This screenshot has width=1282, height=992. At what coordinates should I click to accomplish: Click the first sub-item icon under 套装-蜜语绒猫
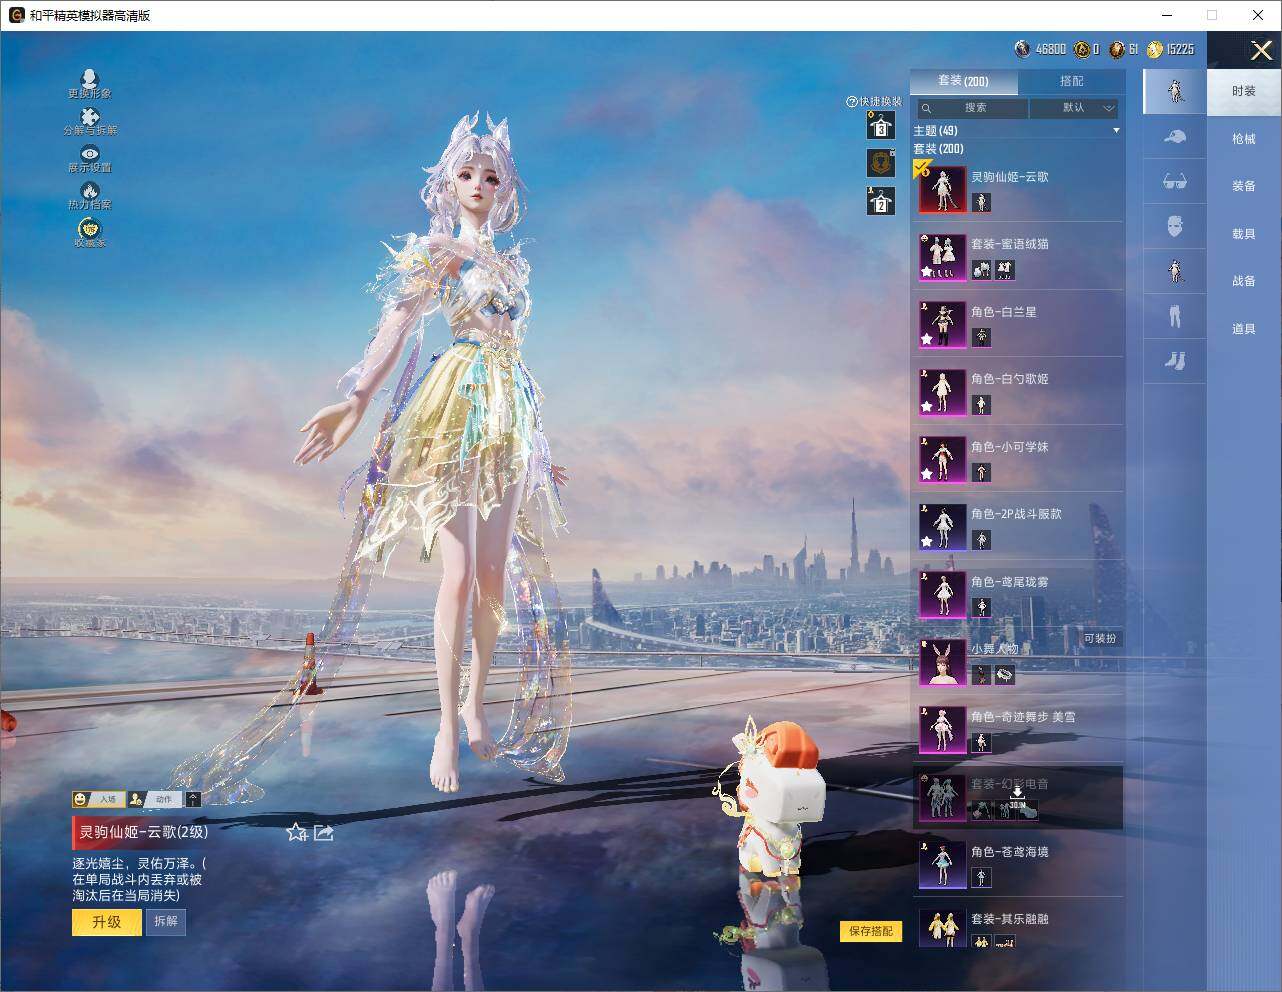[981, 270]
